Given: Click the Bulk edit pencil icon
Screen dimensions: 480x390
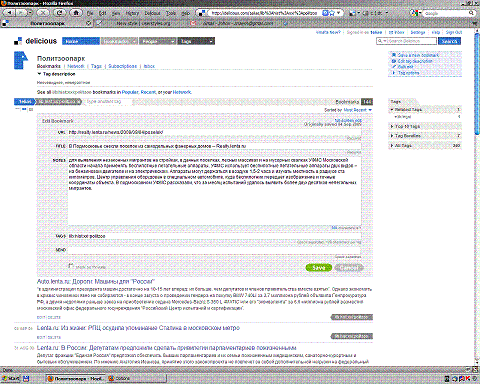Looking at the screenshot, I should click(x=394, y=67).
